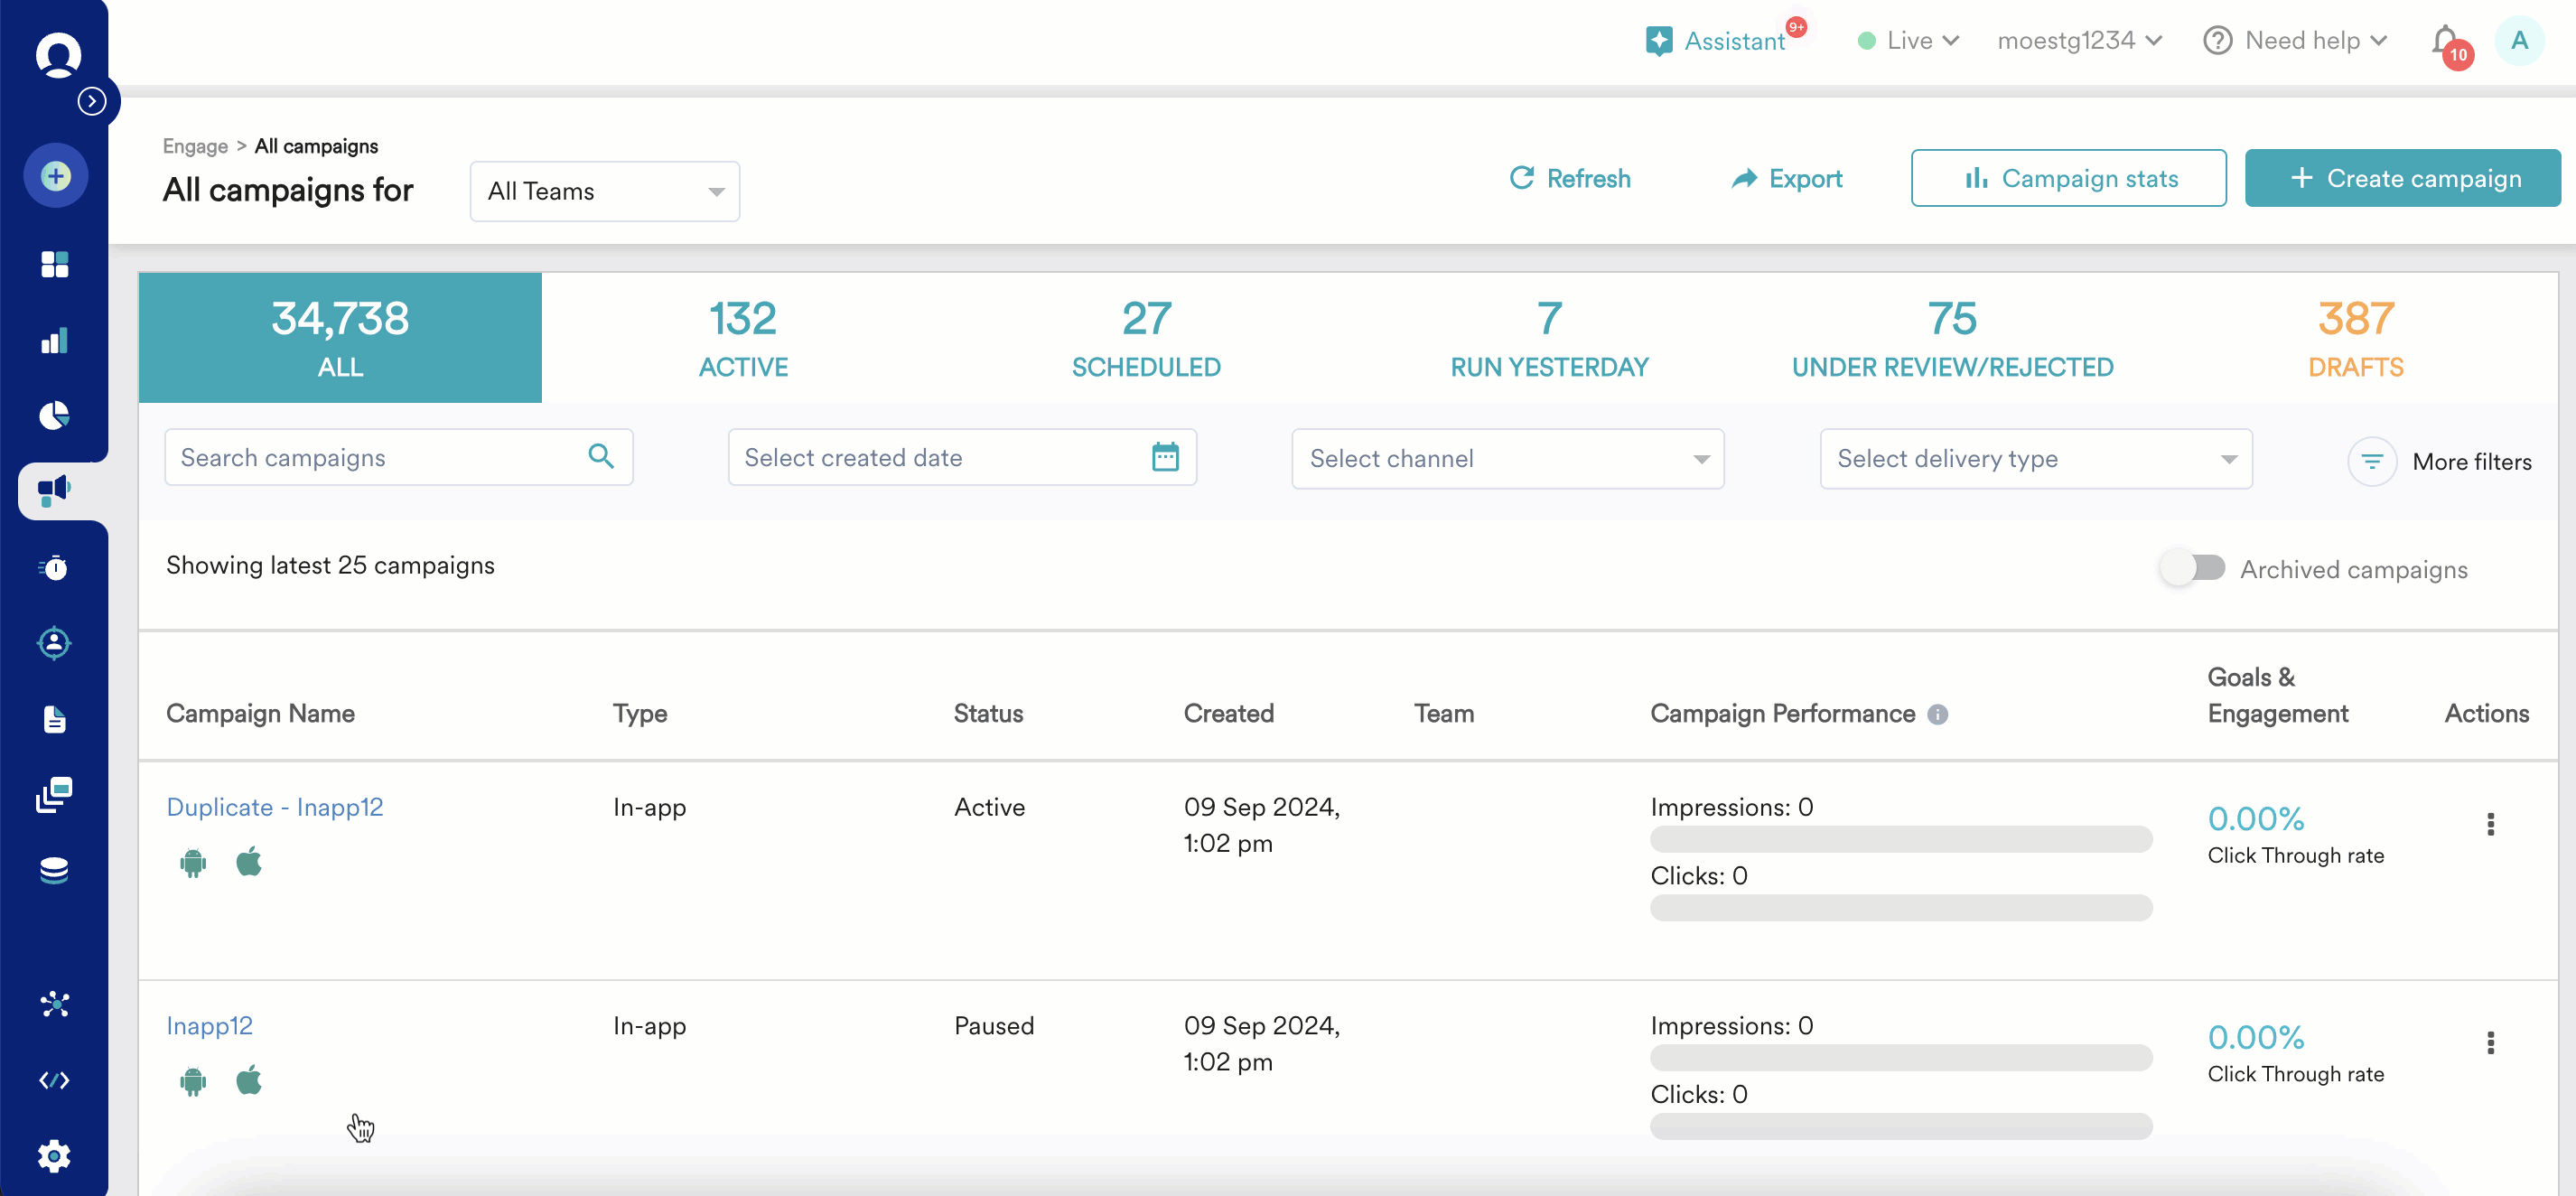
Task: Click the Create campaign button
Action: (x=2404, y=178)
